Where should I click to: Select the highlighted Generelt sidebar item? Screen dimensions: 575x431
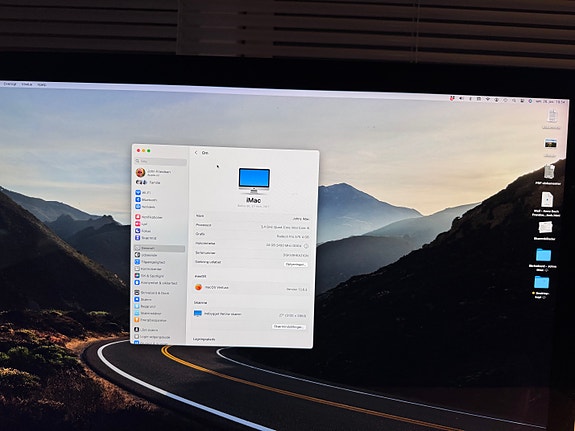(160, 248)
